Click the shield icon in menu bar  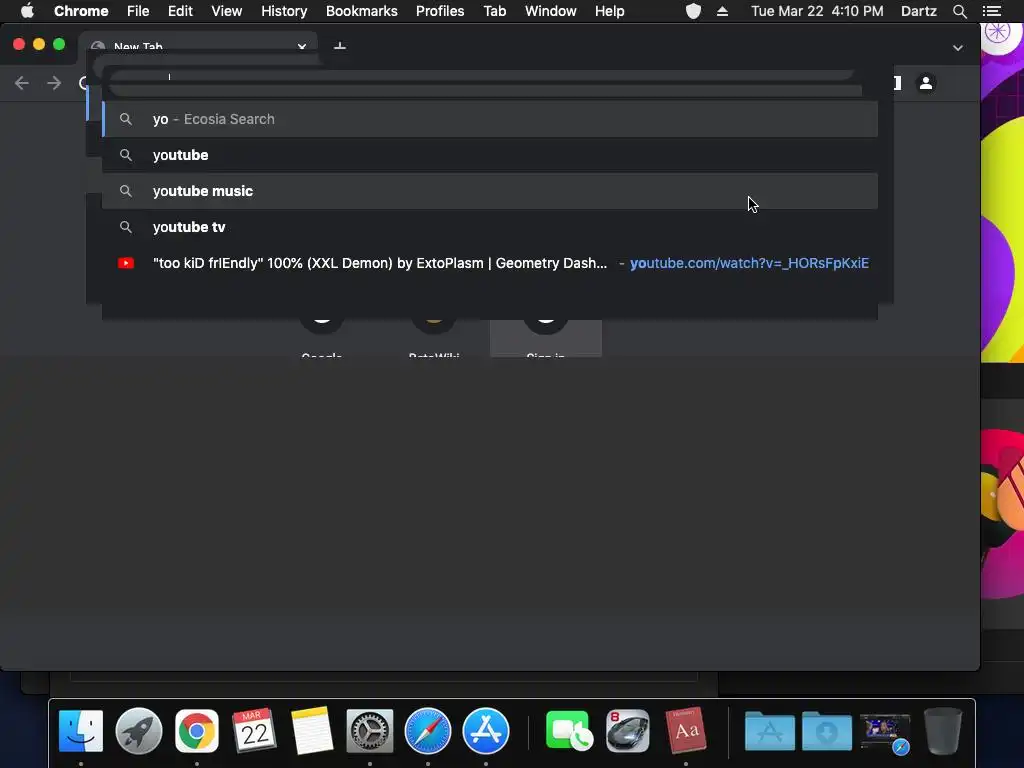pos(694,11)
